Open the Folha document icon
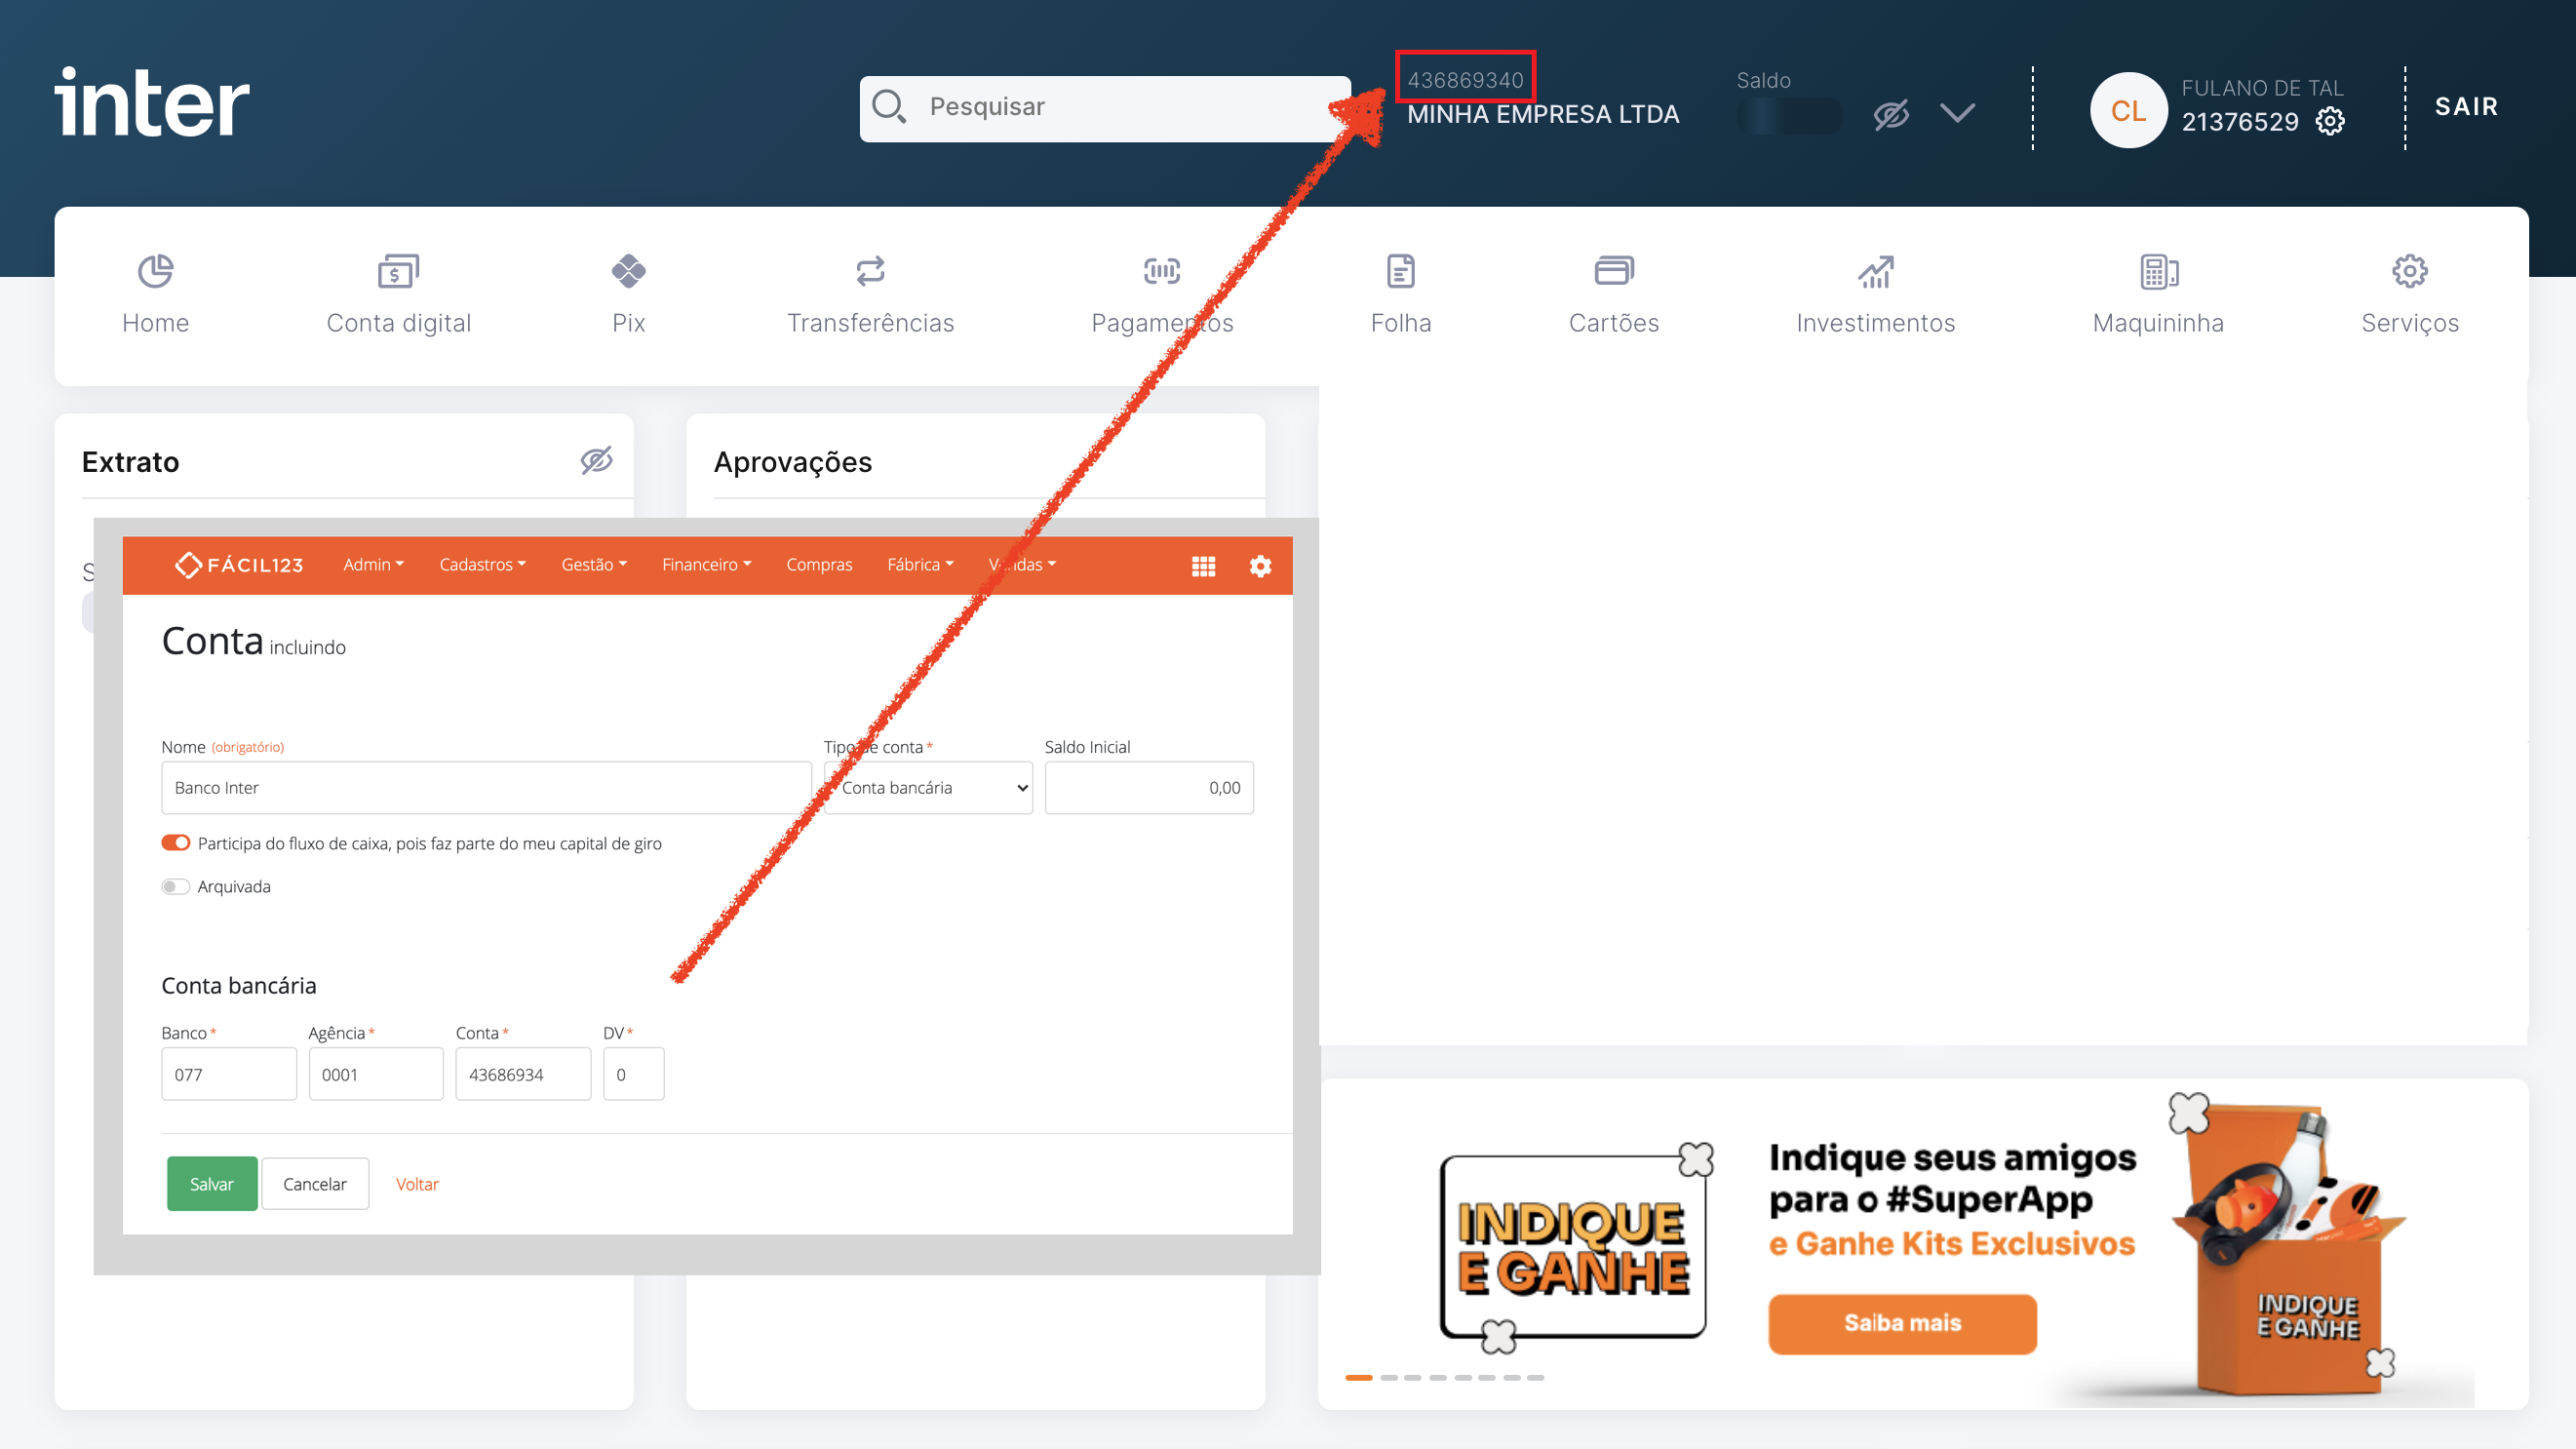The image size is (2576, 1449). 1400,271
